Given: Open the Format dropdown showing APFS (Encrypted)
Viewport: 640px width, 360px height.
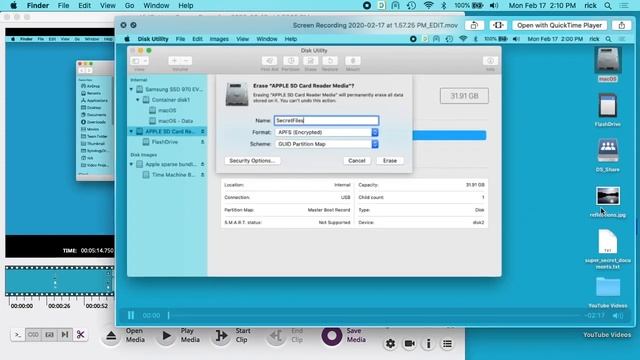Looking at the screenshot, I should click(327, 132).
